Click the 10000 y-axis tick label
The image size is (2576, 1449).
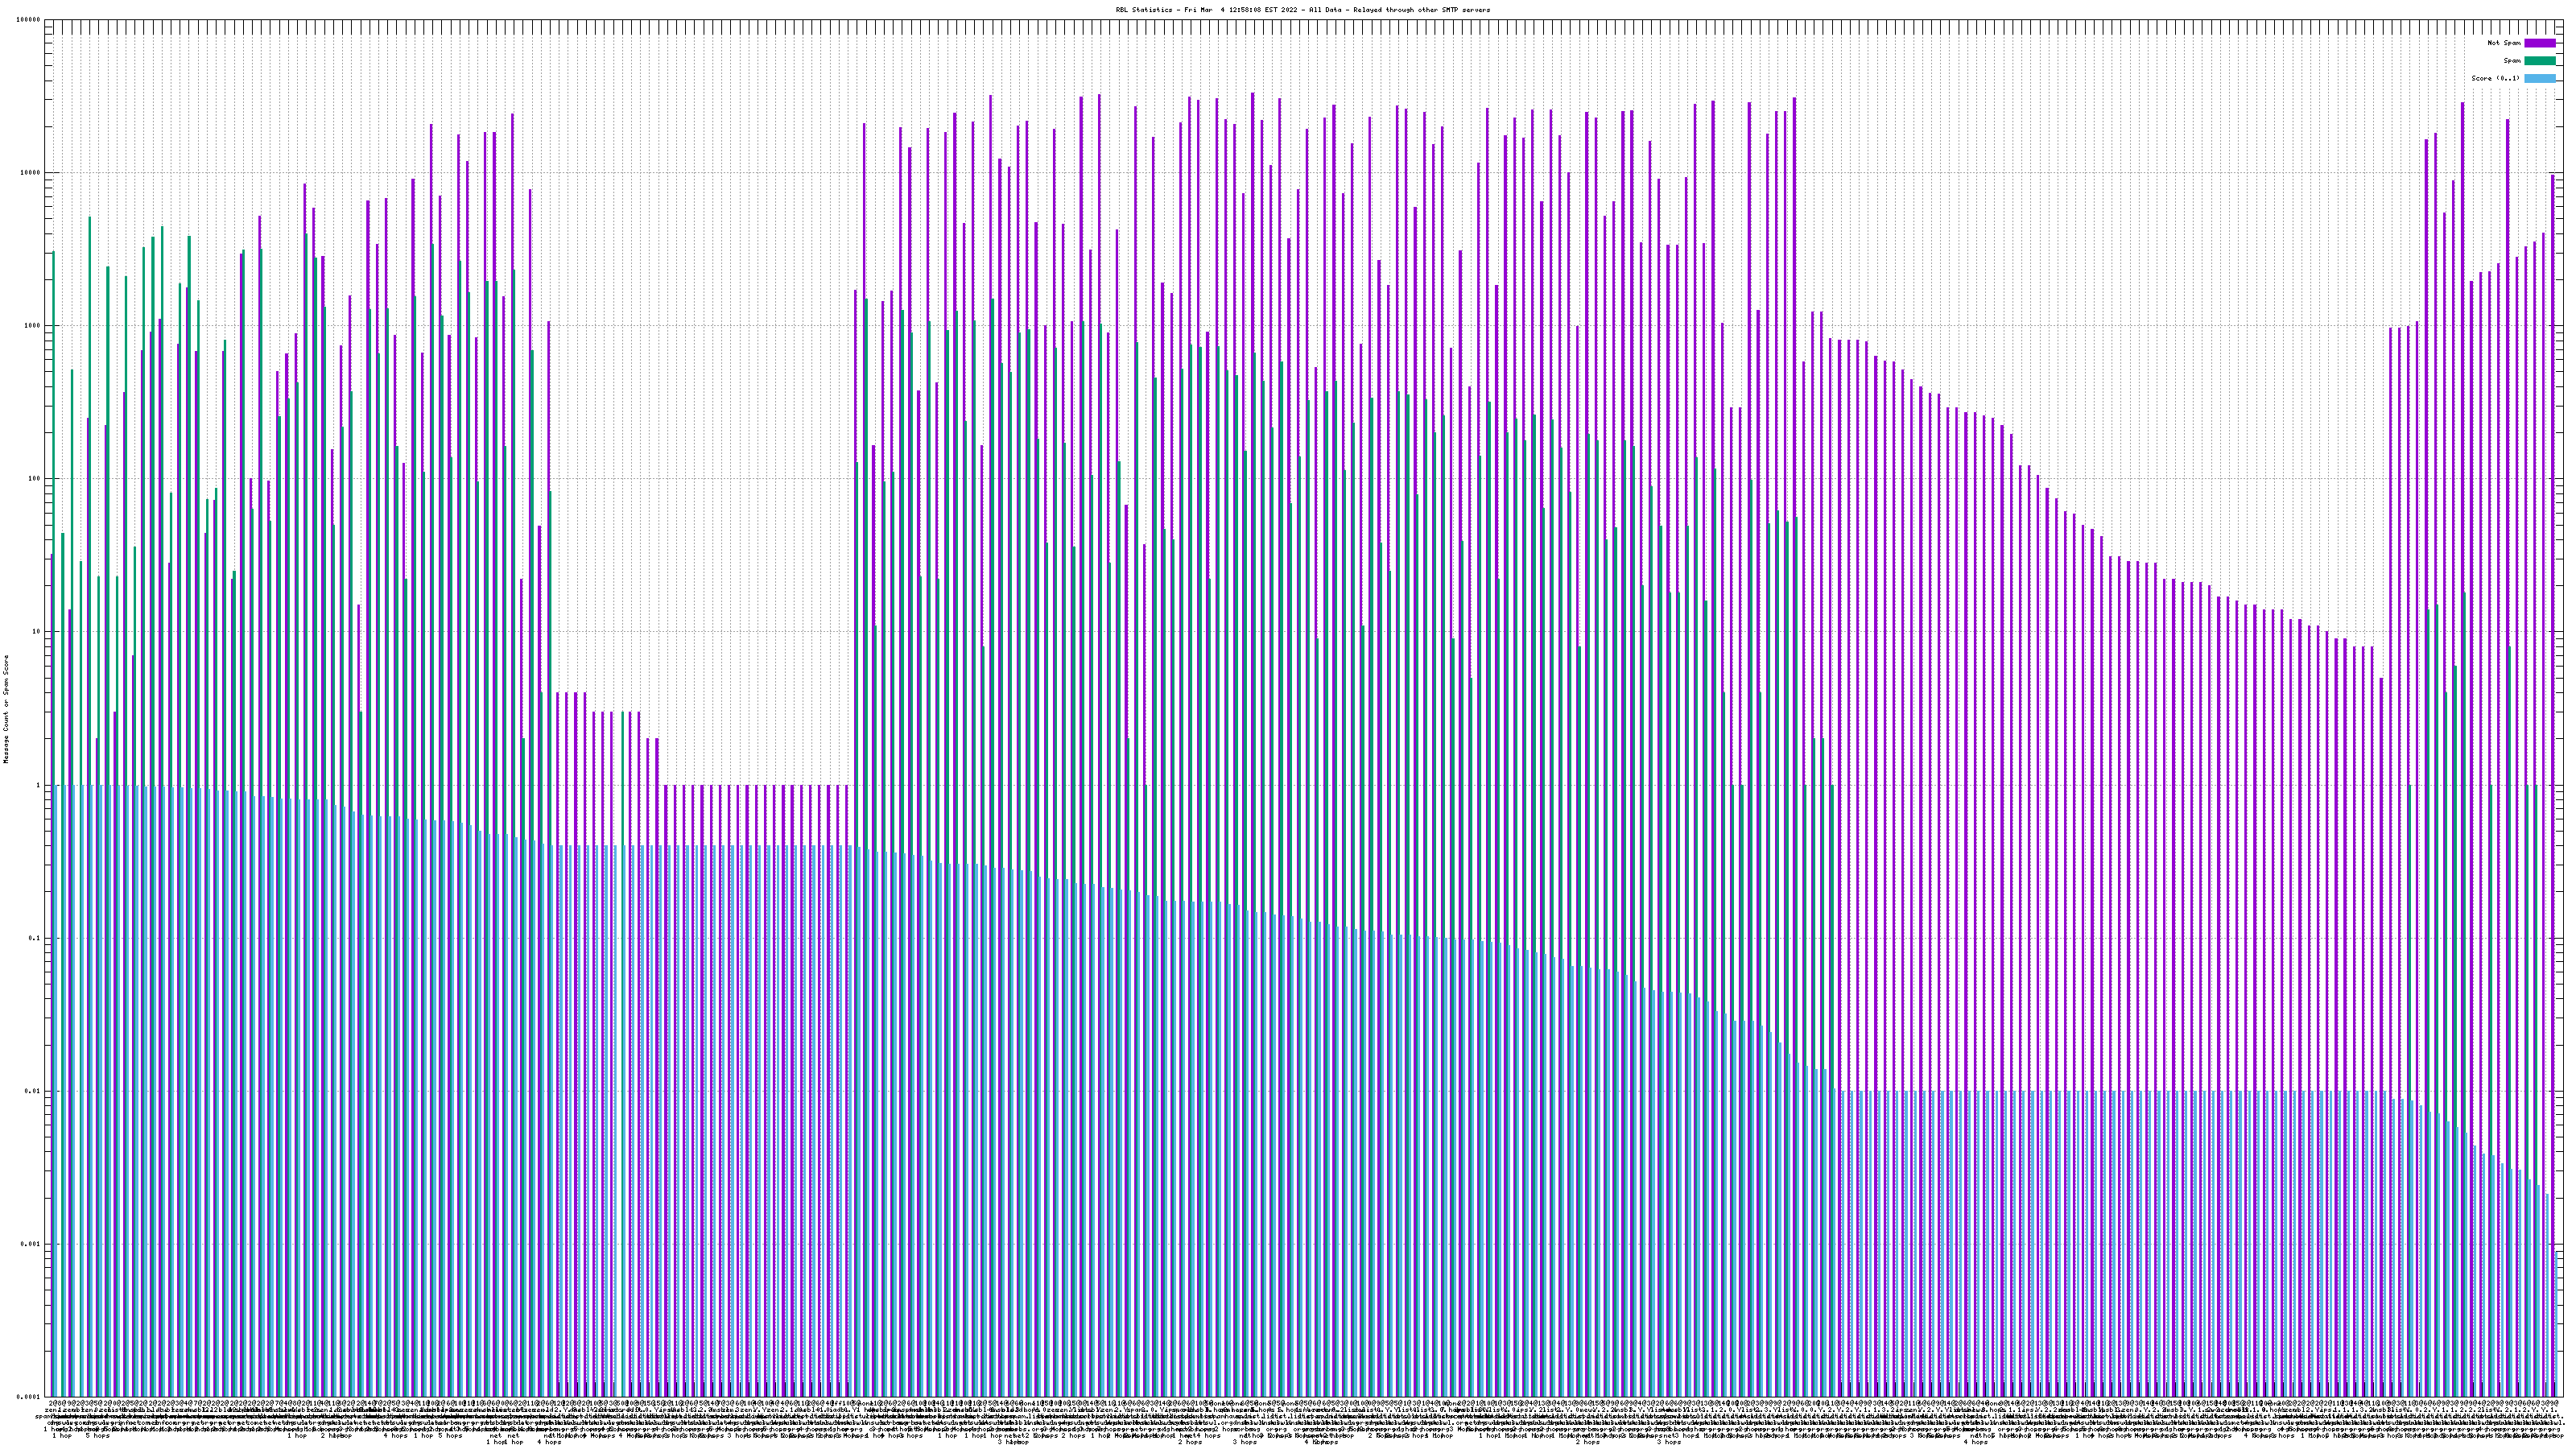31,173
